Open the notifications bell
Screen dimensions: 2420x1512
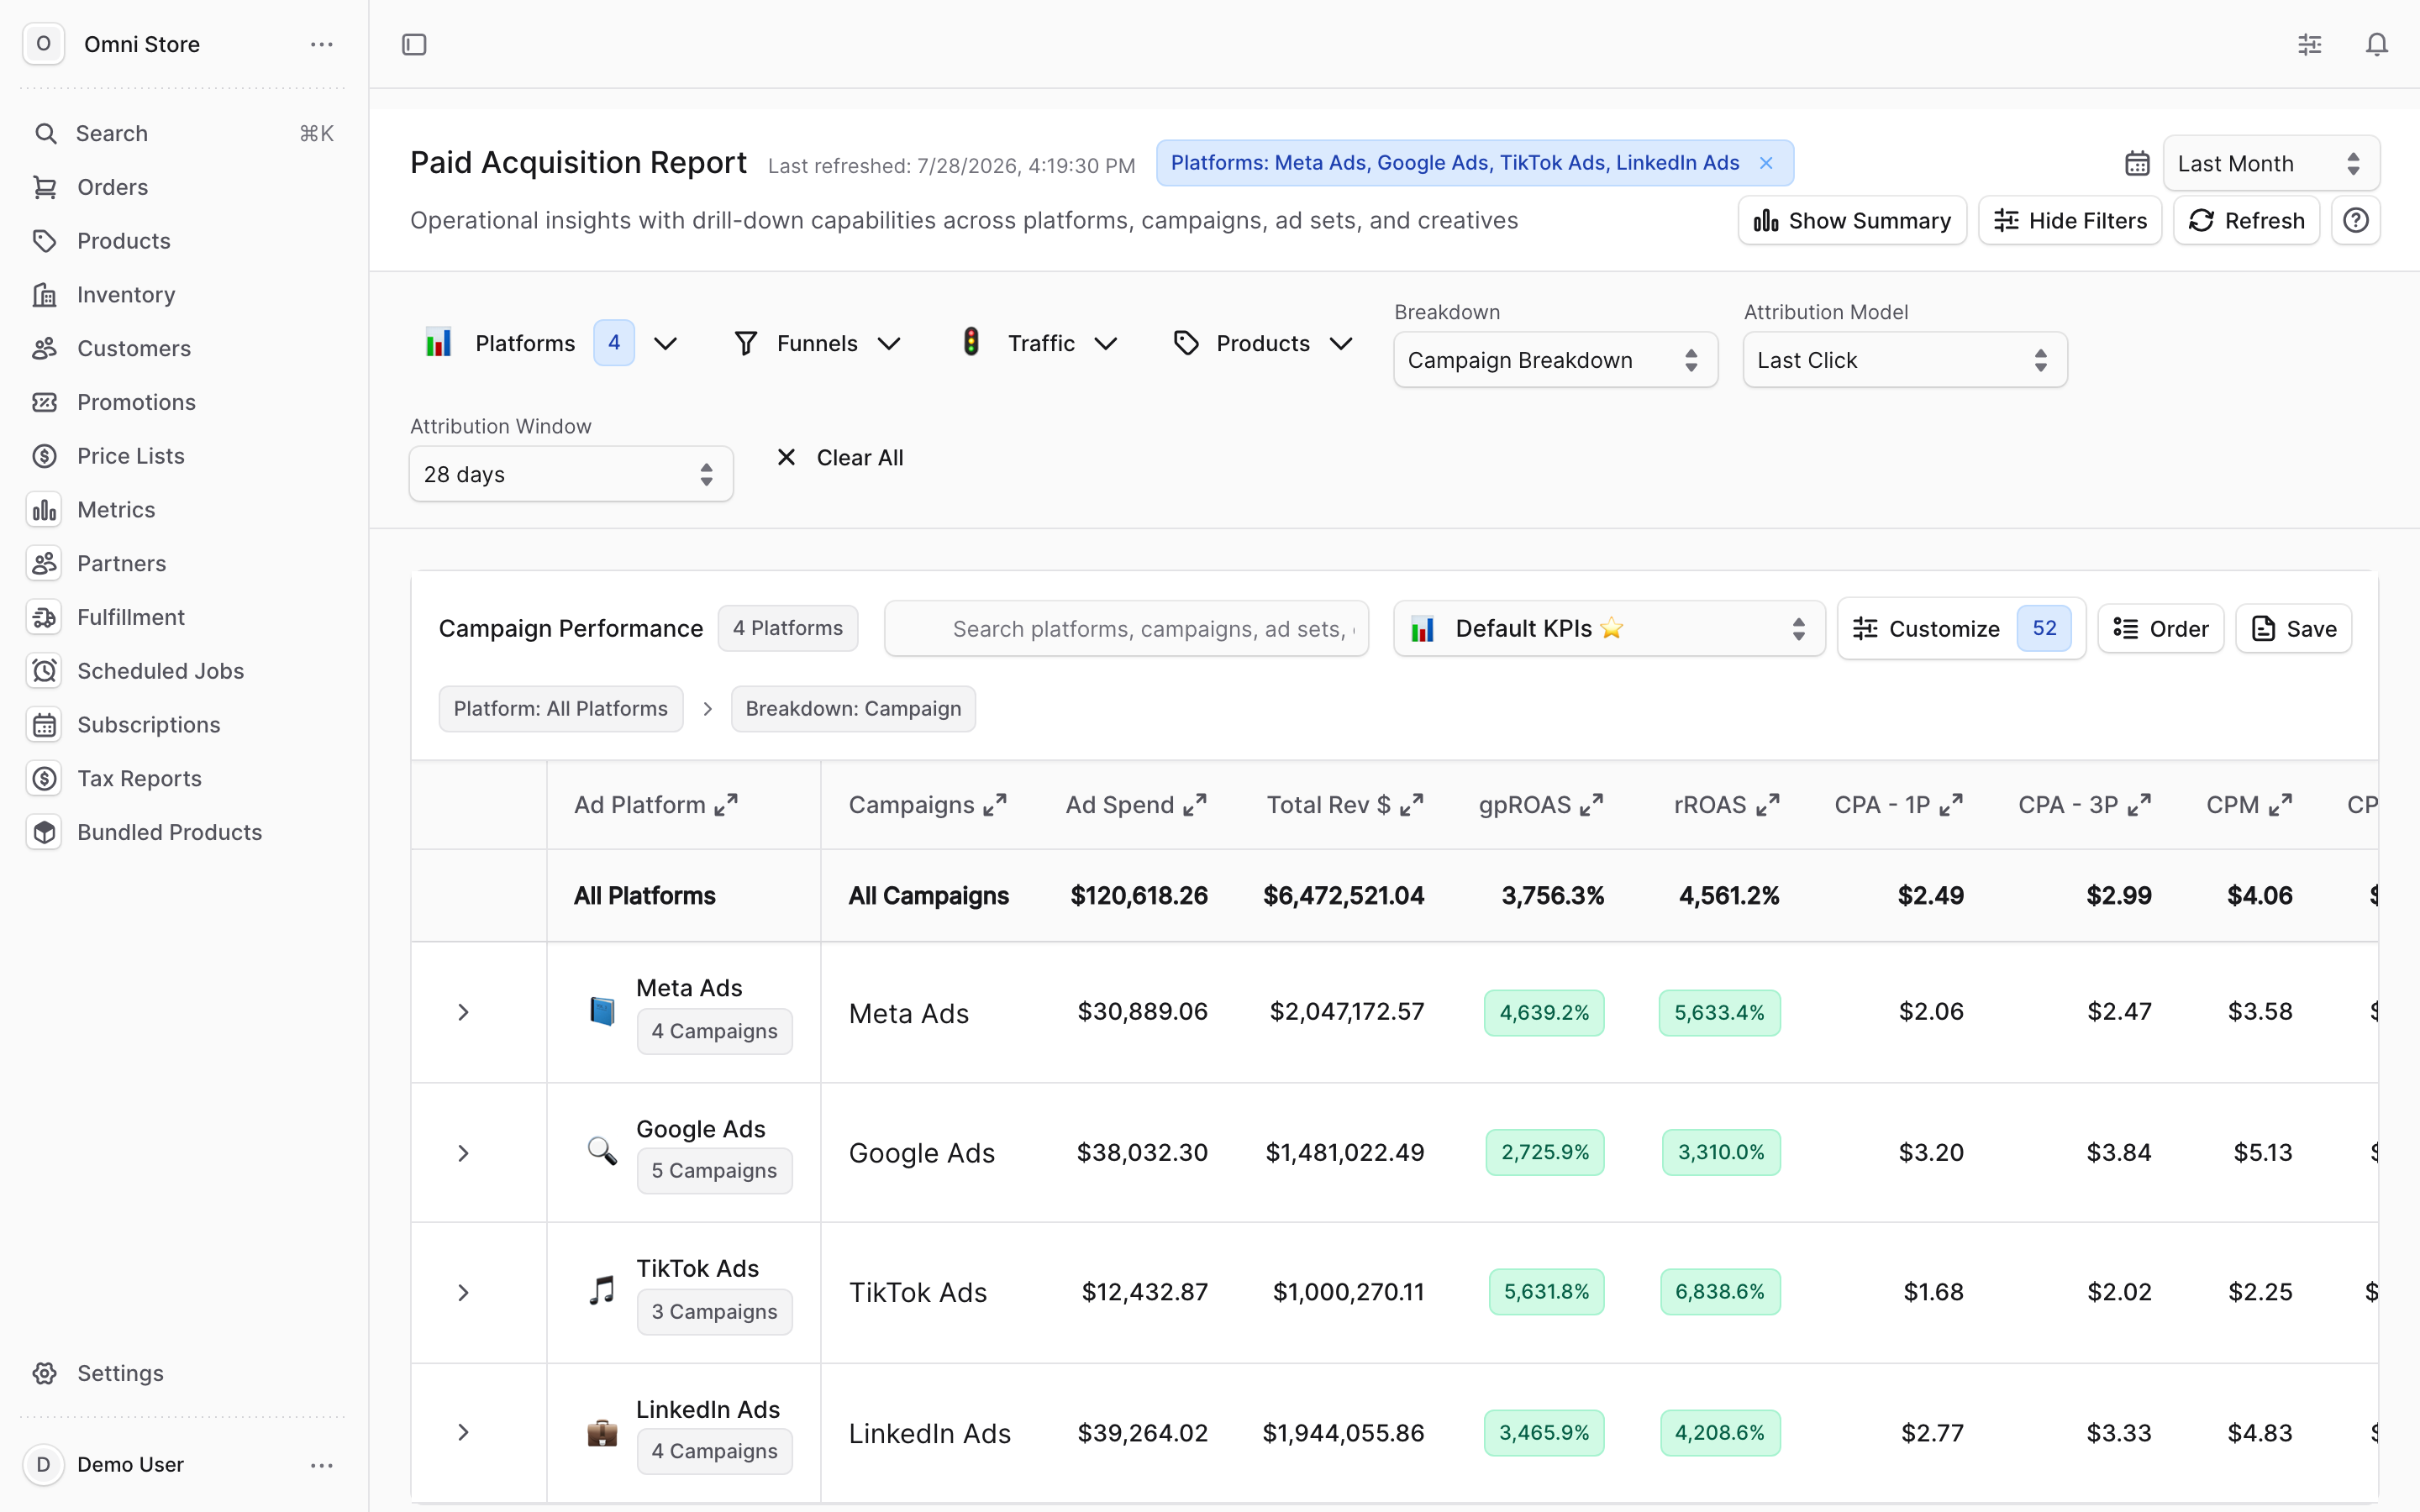coord(2376,44)
